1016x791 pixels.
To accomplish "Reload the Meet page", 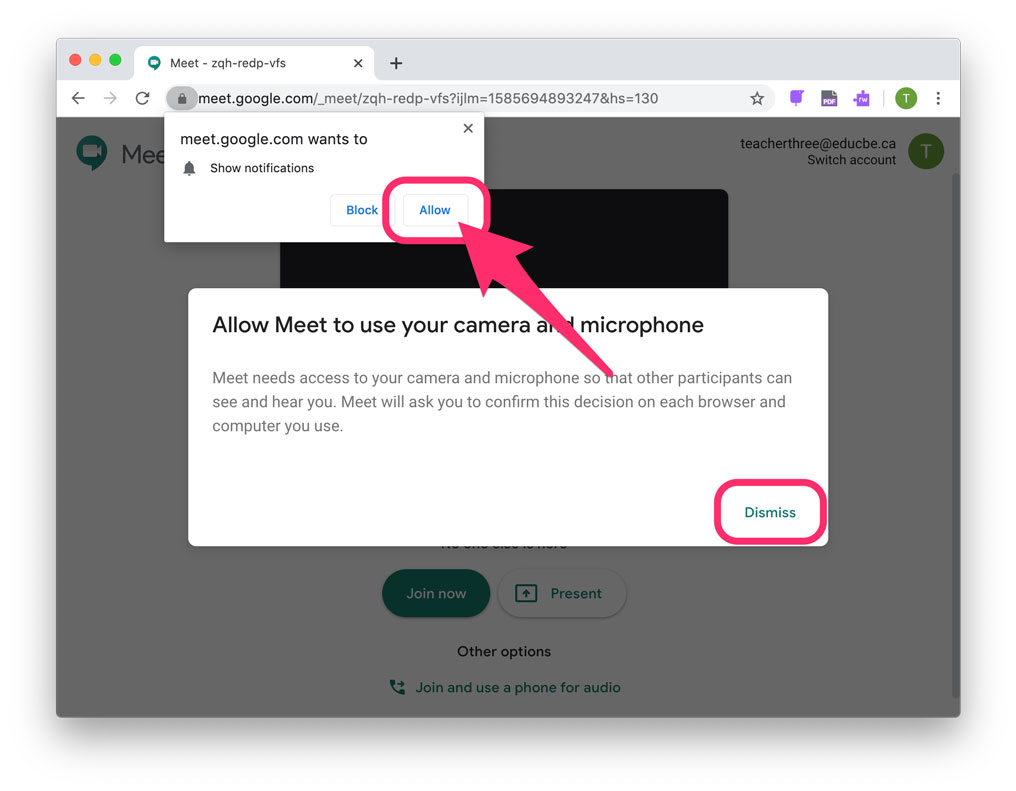I will click(143, 98).
